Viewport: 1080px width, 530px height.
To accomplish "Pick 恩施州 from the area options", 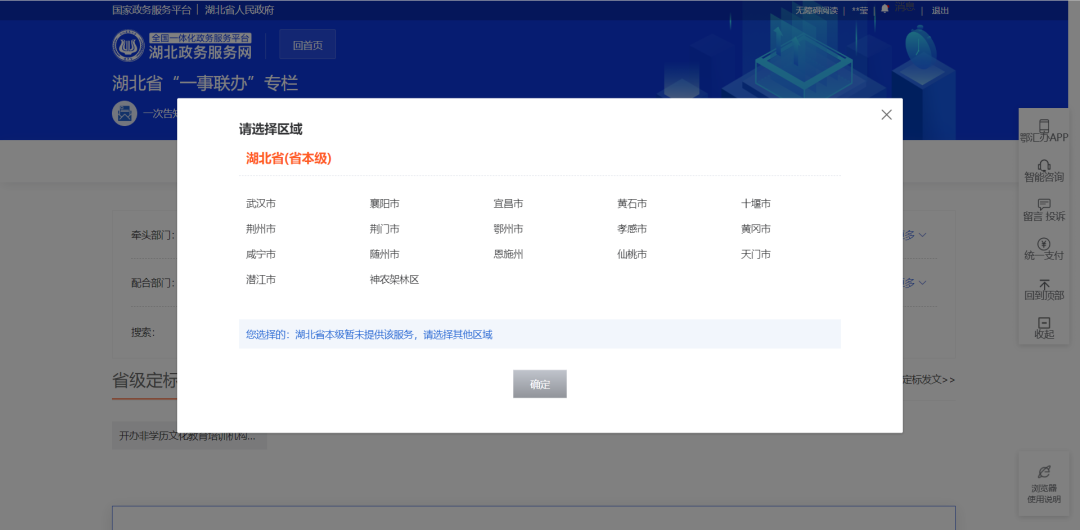I will coord(508,255).
